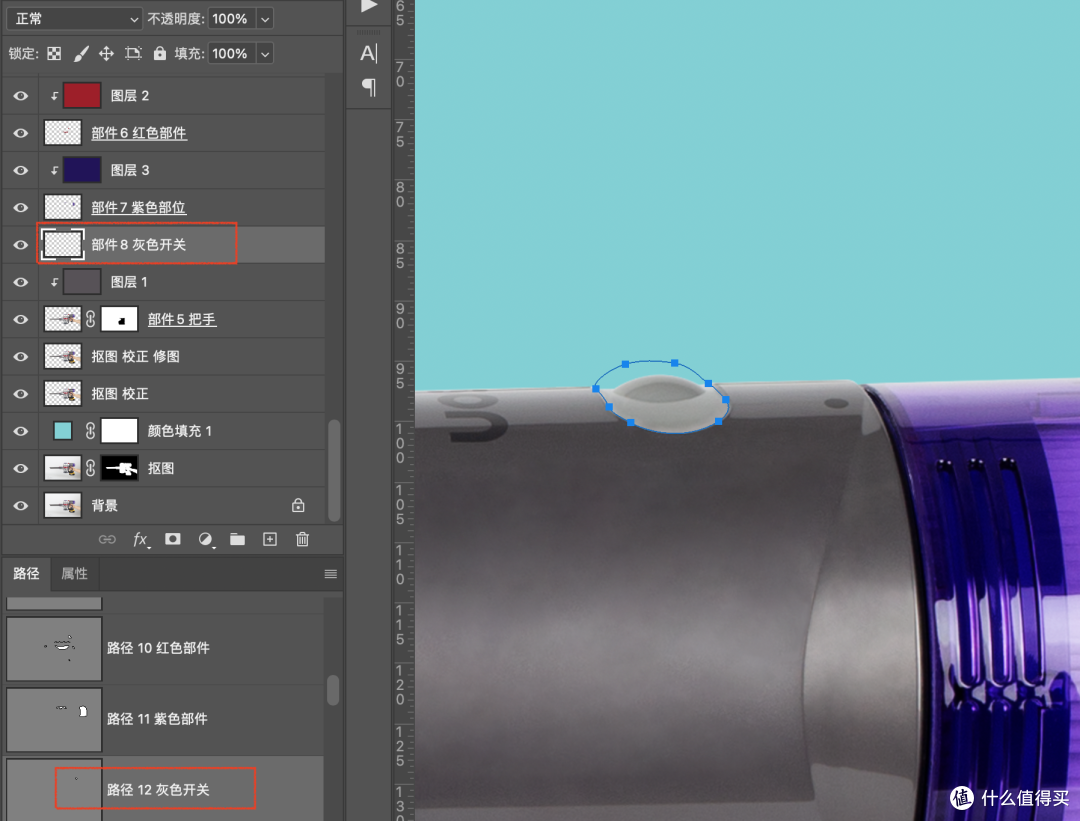Hide 部件8 灰色开关 layer
Image resolution: width=1080 pixels, height=821 pixels.
pos(21,245)
